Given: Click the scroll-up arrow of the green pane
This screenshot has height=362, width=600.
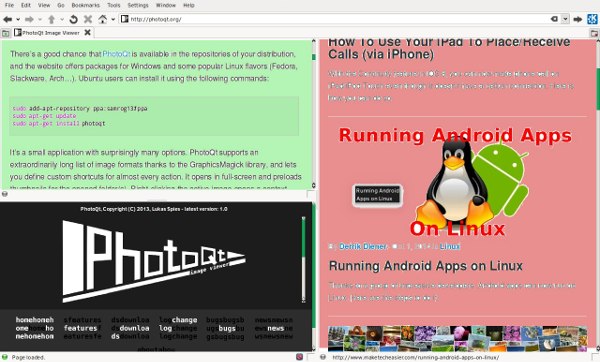Looking at the screenshot, I should click(314, 41).
